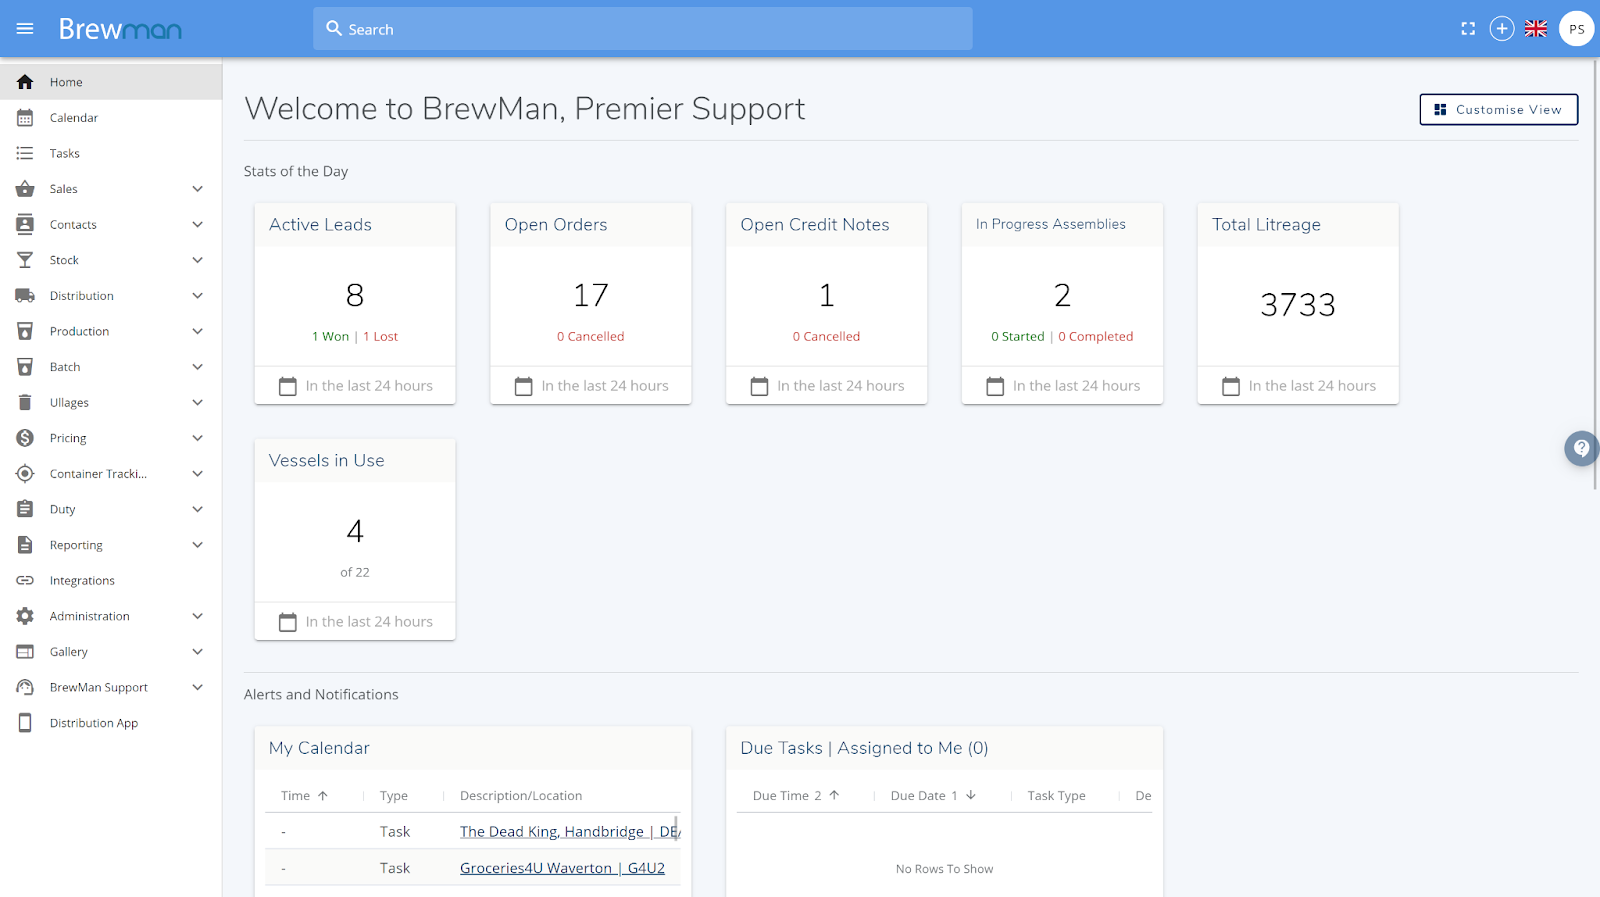
Task: Click the Gallery sidebar icon
Action: pos(25,652)
